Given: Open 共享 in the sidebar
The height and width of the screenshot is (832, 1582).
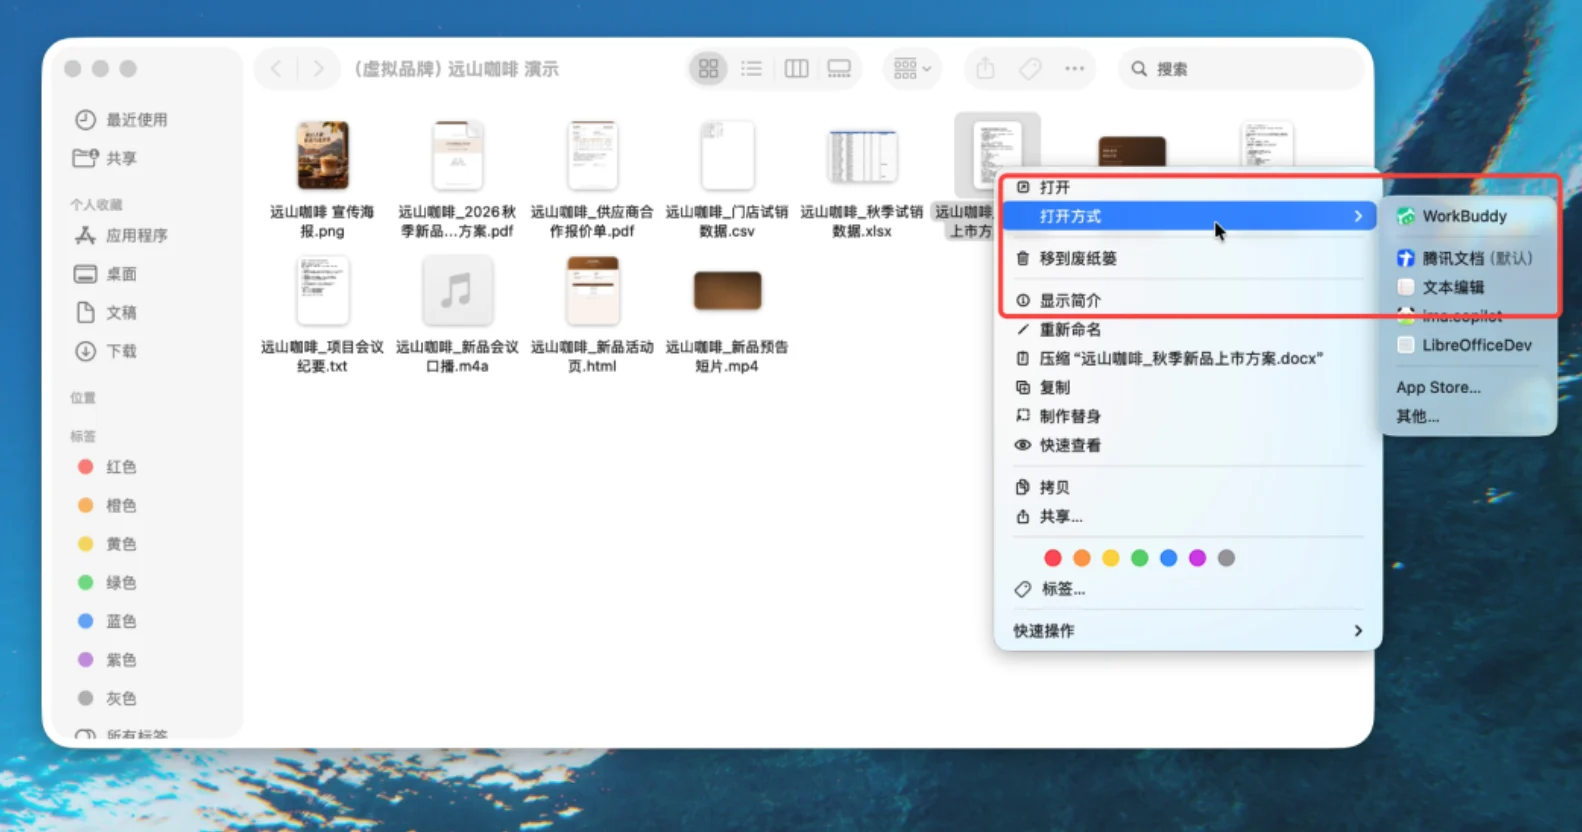Looking at the screenshot, I should coord(105,158).
